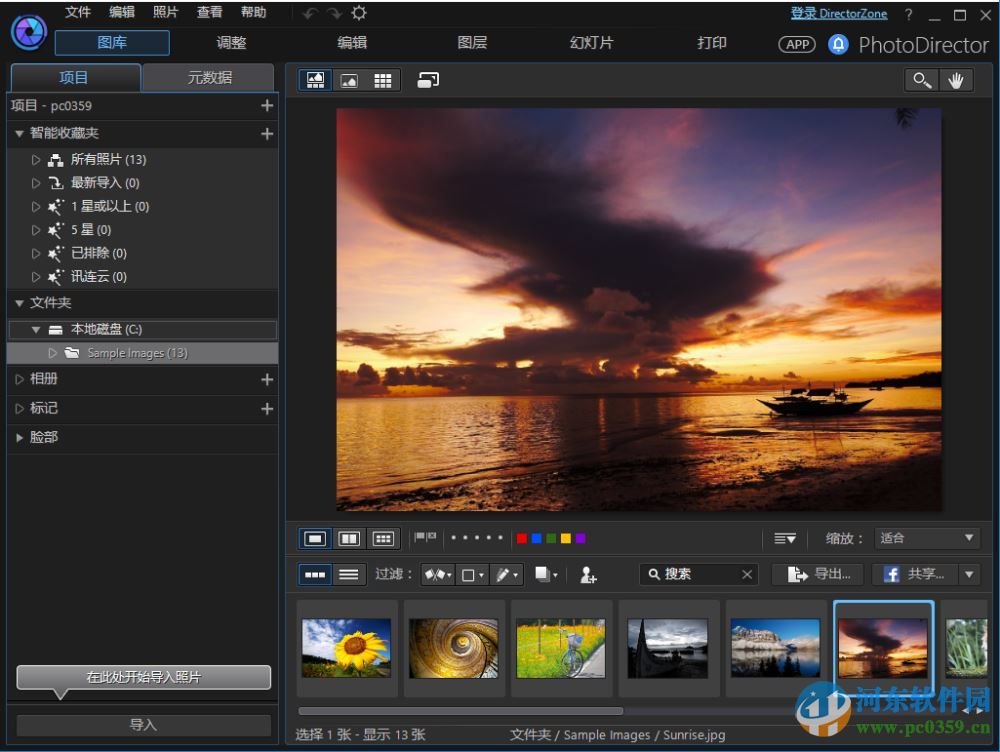Toggle the Facebook share option
Image resolution: width=1000 pixels, height=752 pixels.
[x=915, y=574]
